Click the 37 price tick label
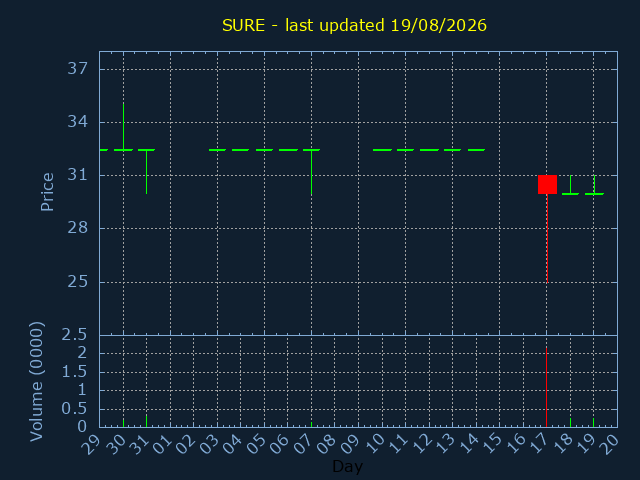 78,69
